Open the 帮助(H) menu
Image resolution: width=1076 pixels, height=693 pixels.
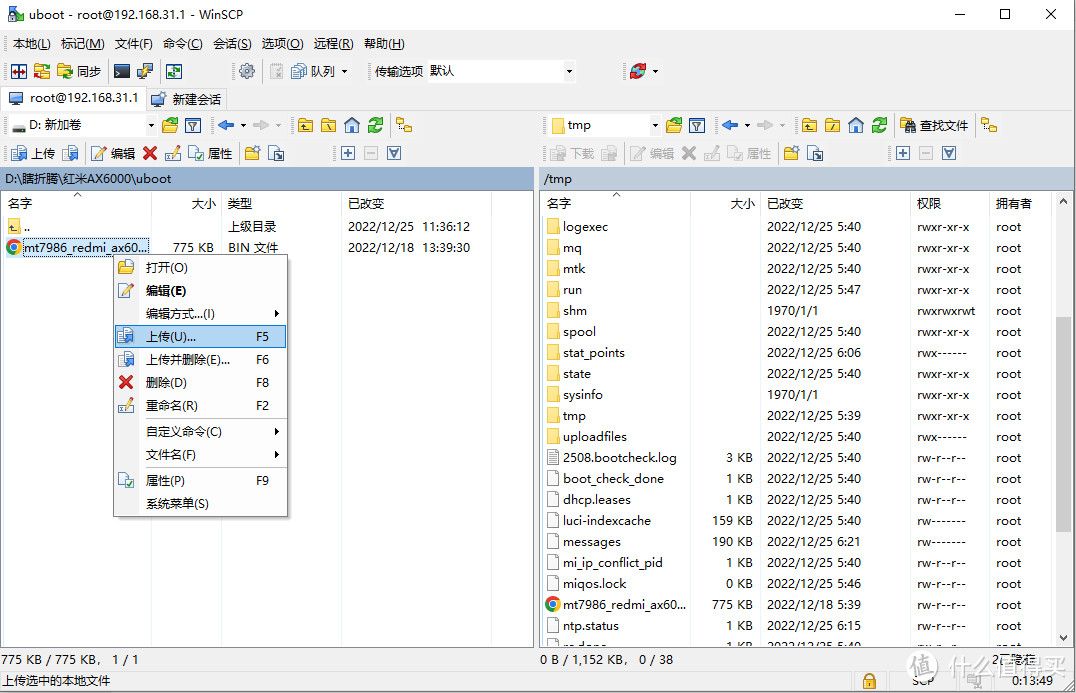[384, 44]
